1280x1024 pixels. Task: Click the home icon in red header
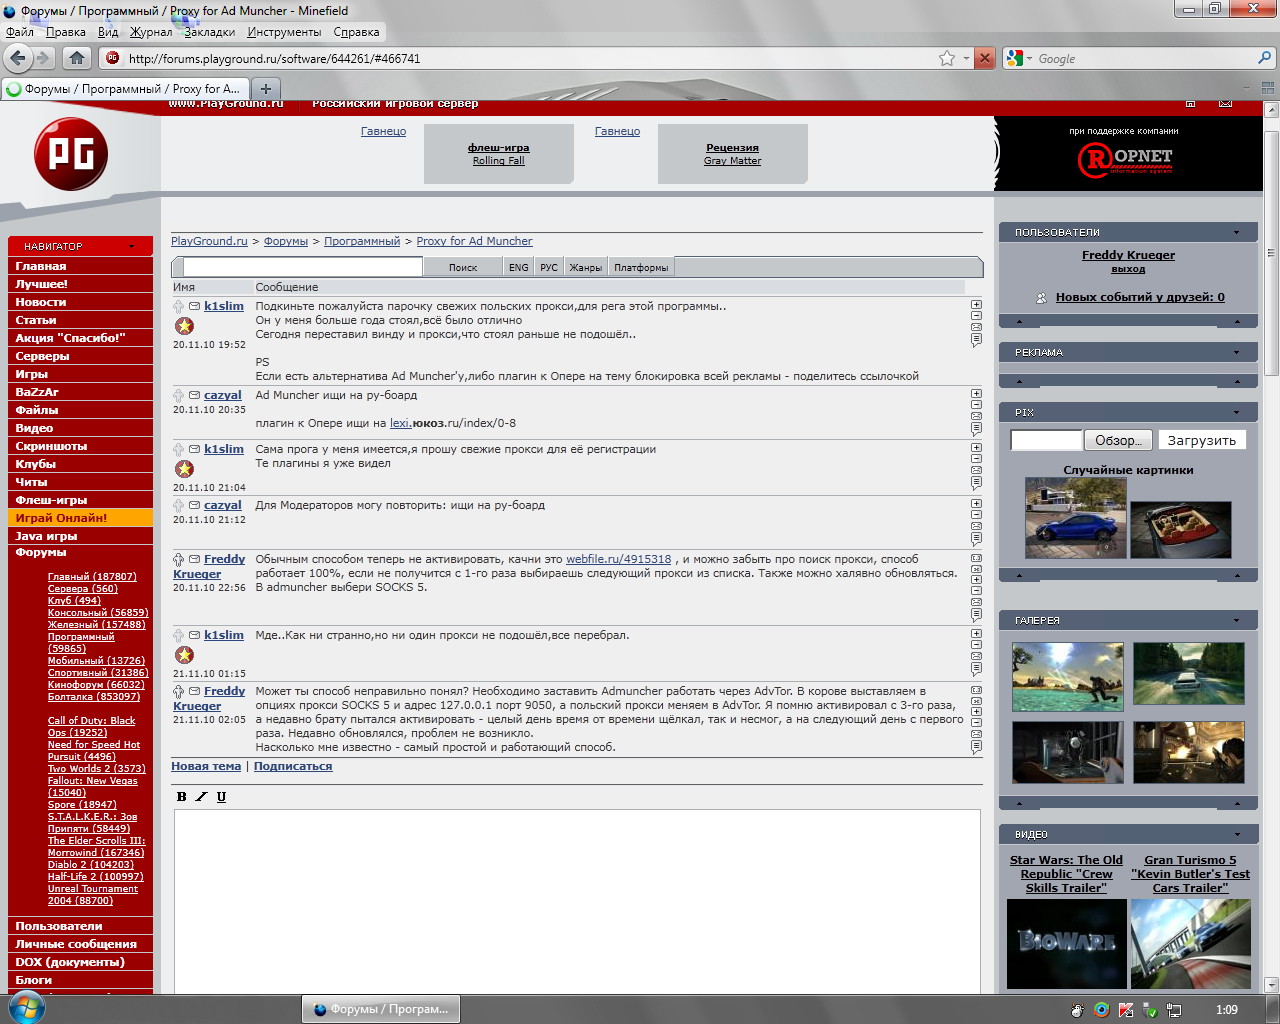pos(1190,104)
